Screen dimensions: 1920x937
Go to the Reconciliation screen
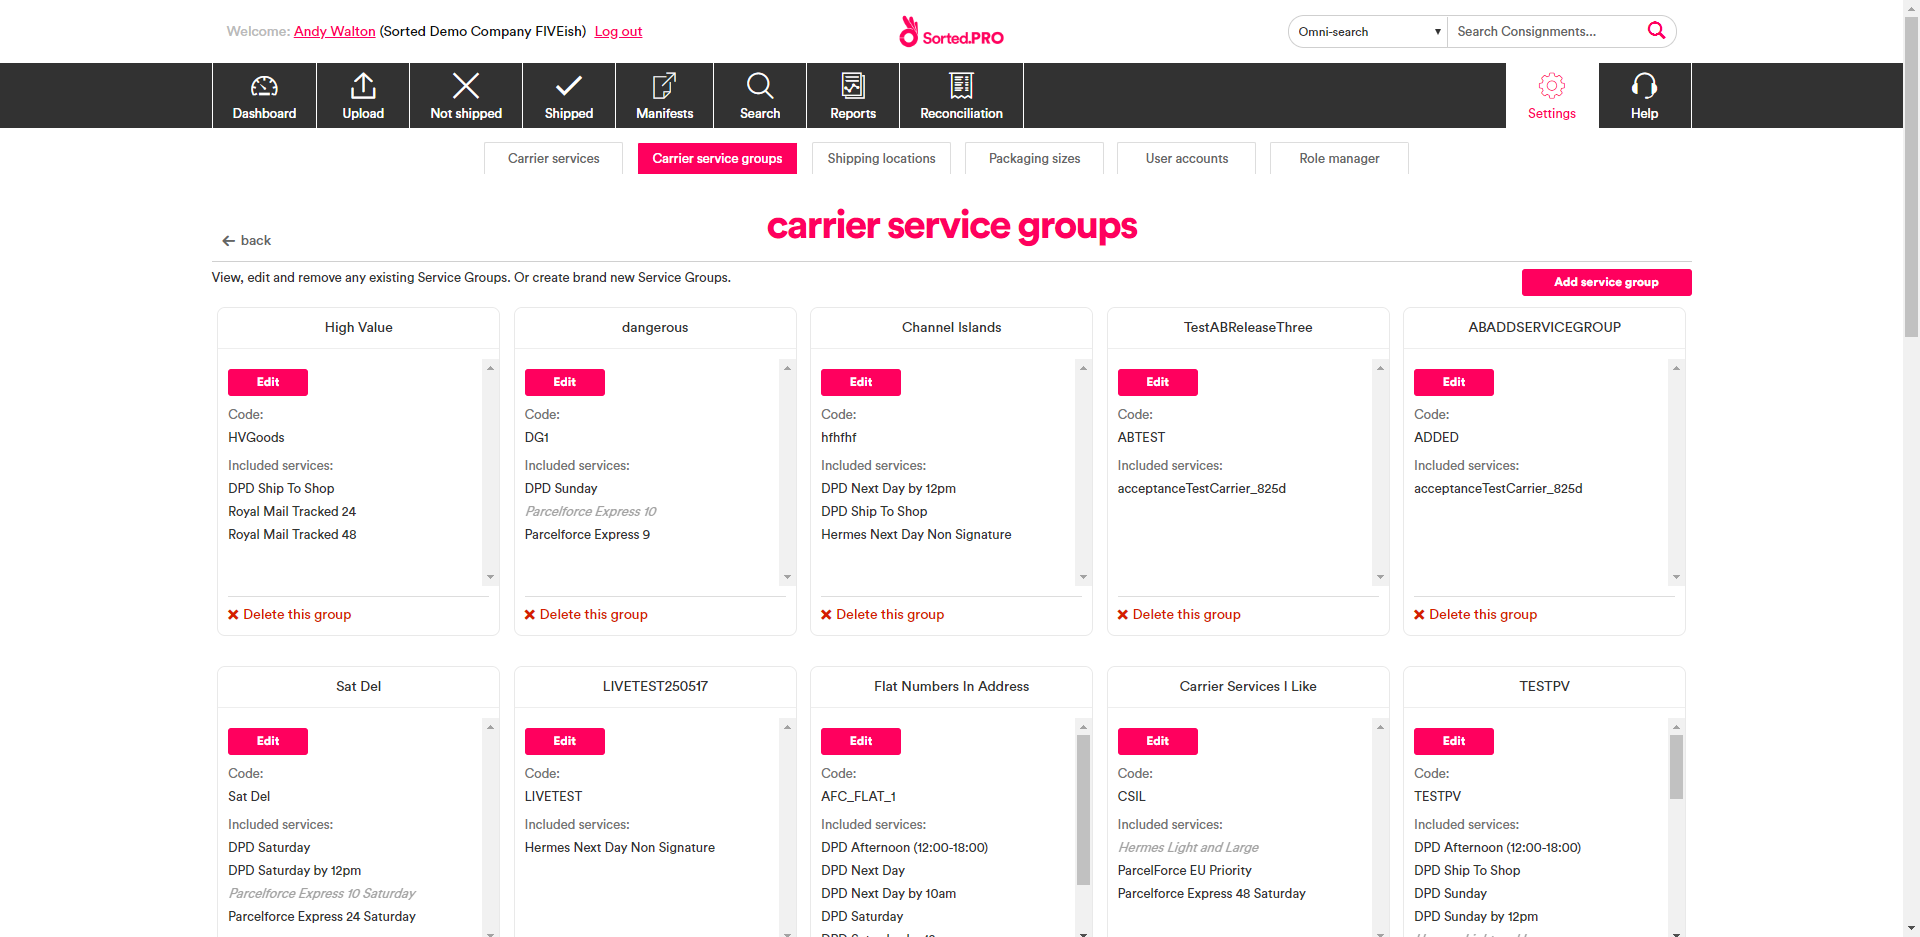(959, 95)
